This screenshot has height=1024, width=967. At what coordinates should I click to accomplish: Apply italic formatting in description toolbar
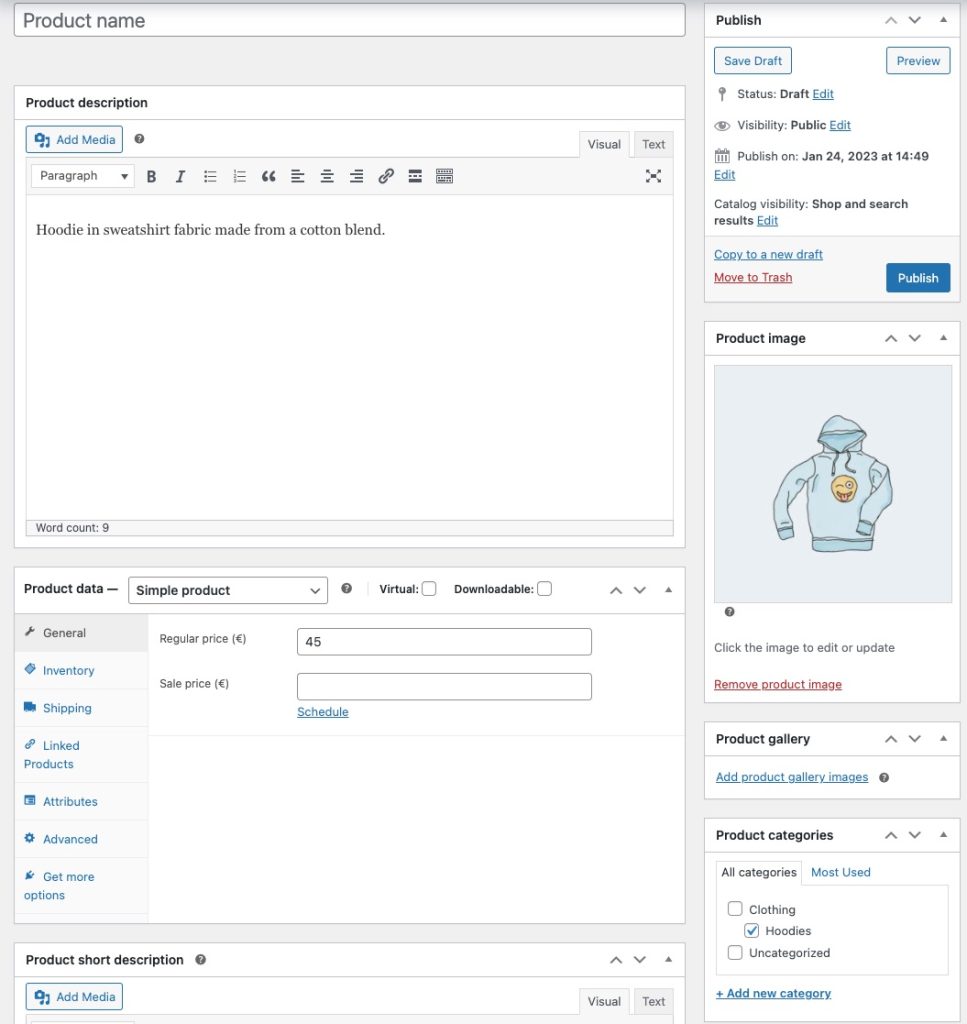point(180,176)
